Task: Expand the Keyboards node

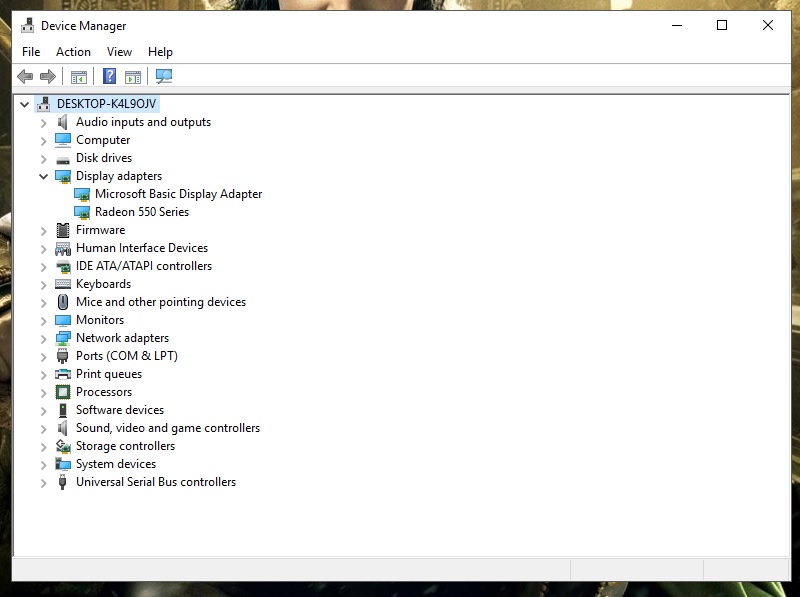Action: [44, 285]
